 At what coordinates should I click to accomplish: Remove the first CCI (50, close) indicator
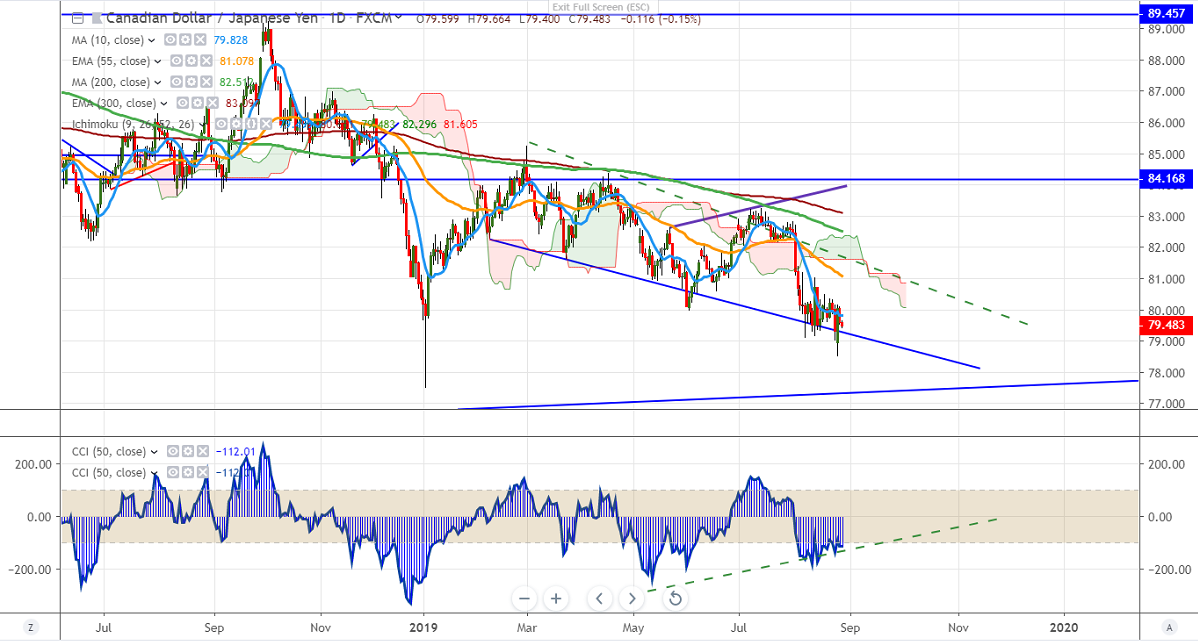202,452
